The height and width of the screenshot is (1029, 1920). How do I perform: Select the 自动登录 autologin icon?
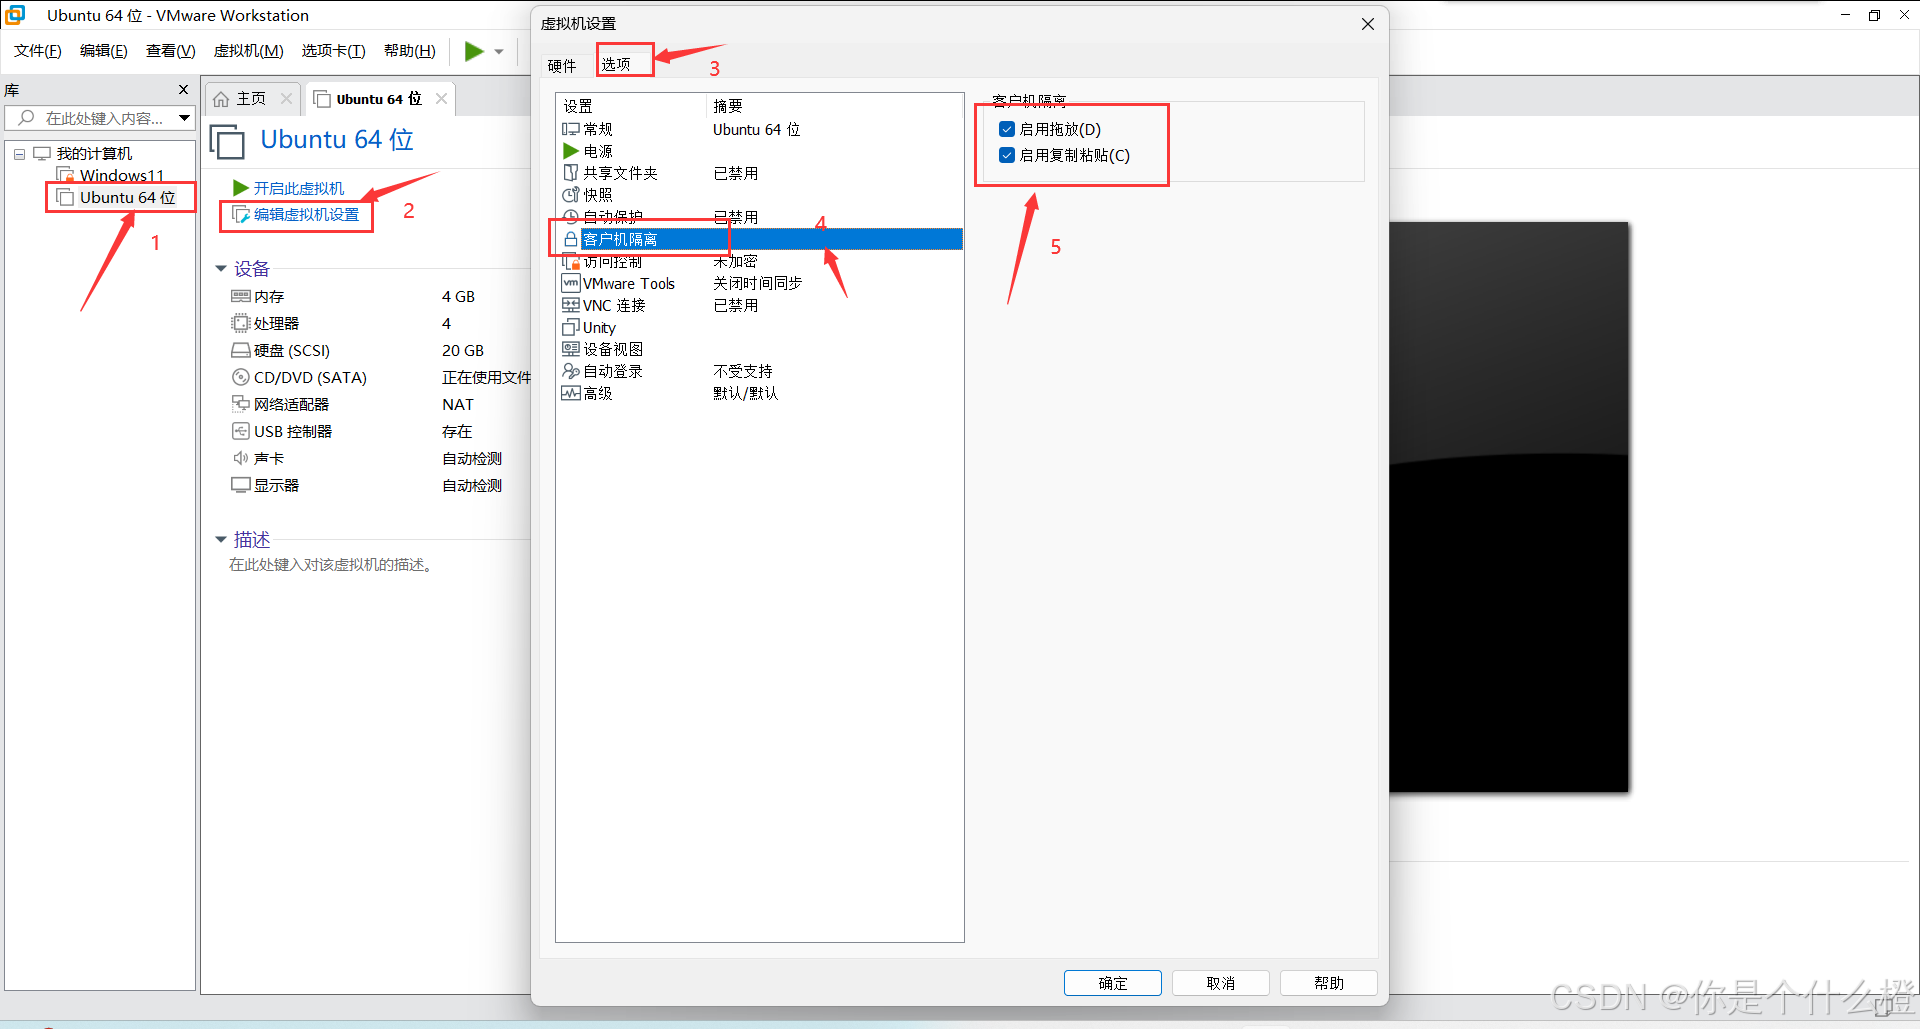[x=571, y=371]
